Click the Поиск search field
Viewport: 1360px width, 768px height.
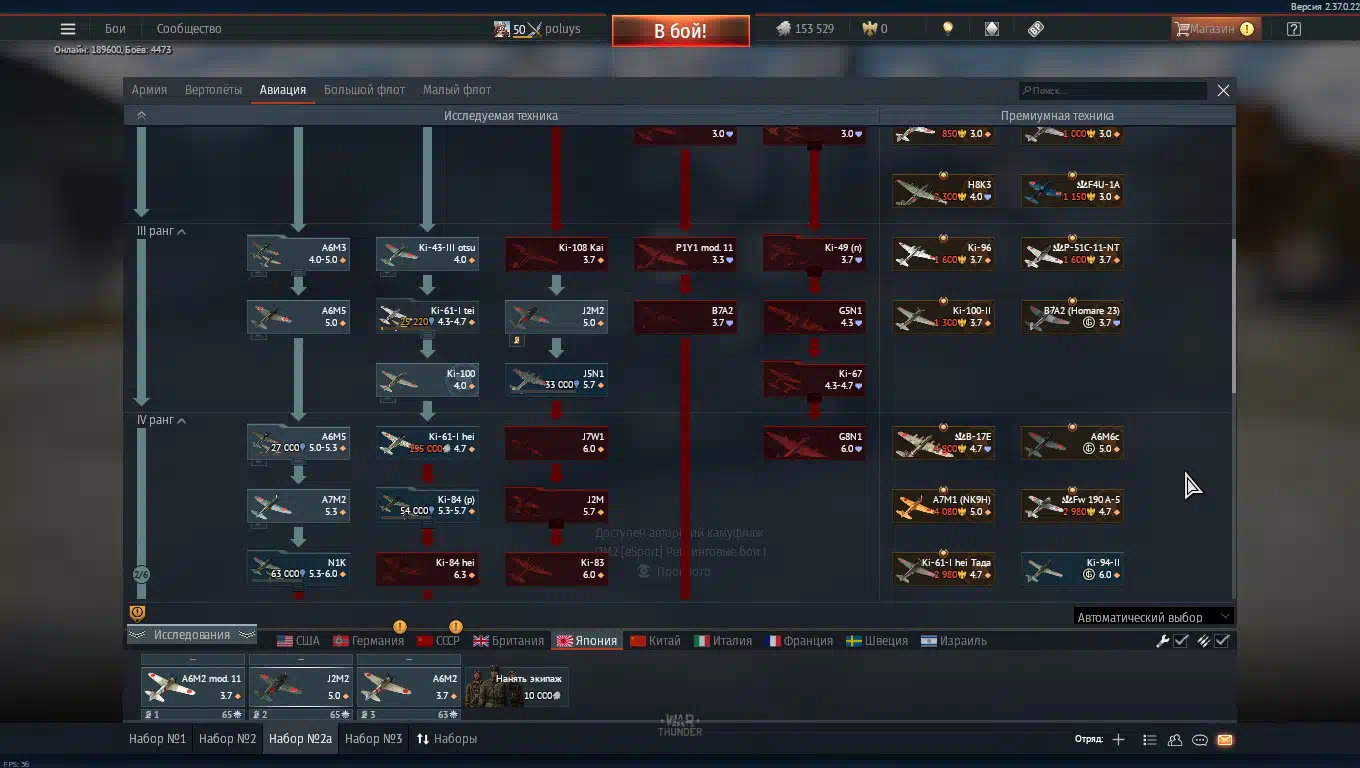tap(1113, 91)
